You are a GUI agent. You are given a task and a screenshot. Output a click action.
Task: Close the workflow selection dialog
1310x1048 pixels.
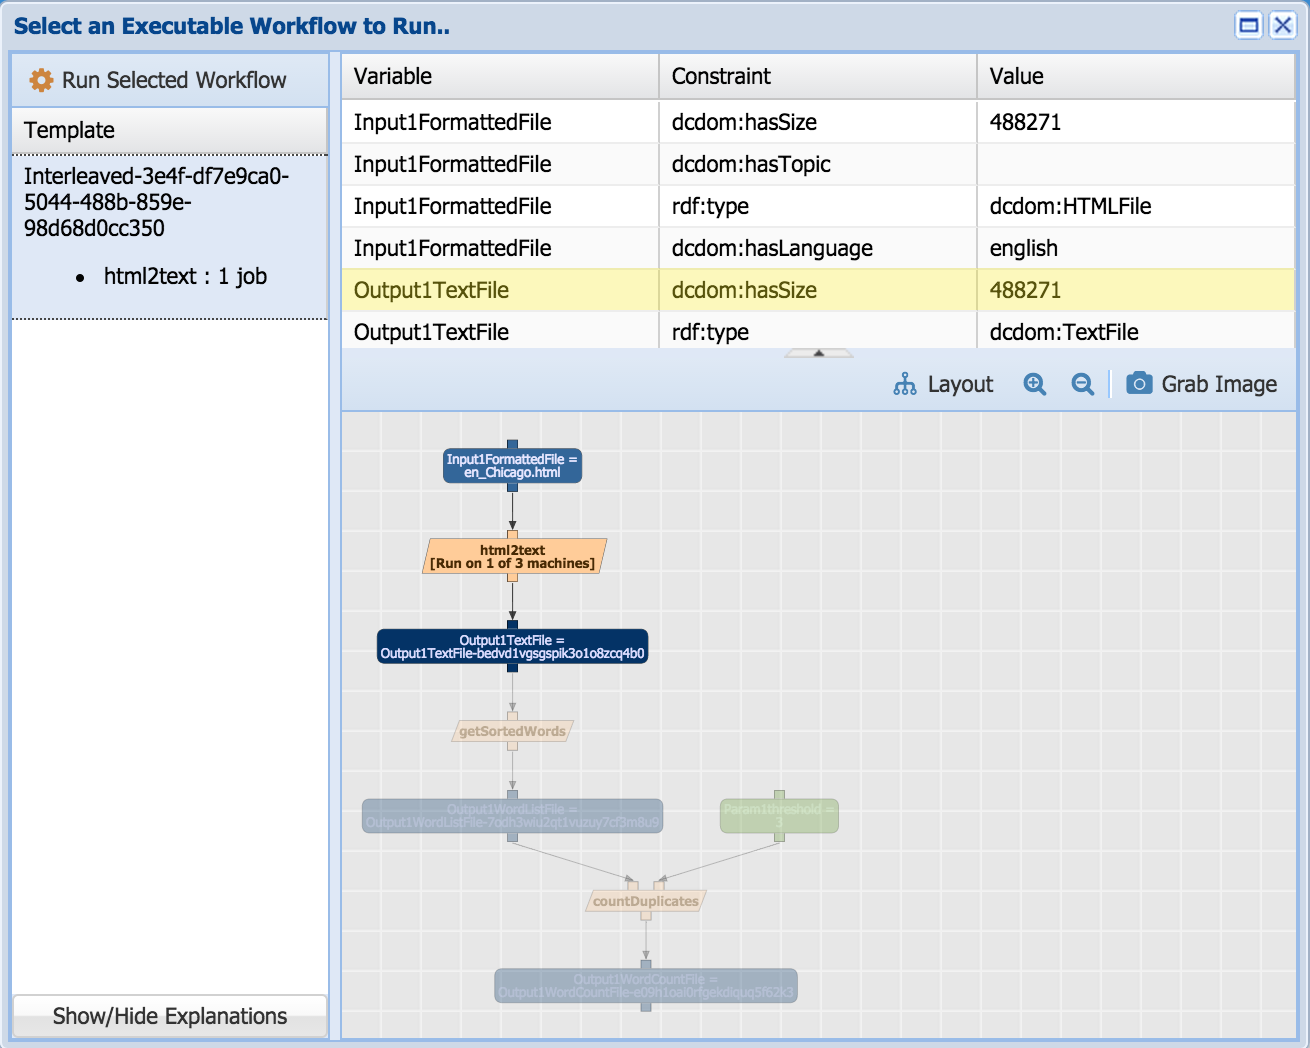click(1282, 25)
